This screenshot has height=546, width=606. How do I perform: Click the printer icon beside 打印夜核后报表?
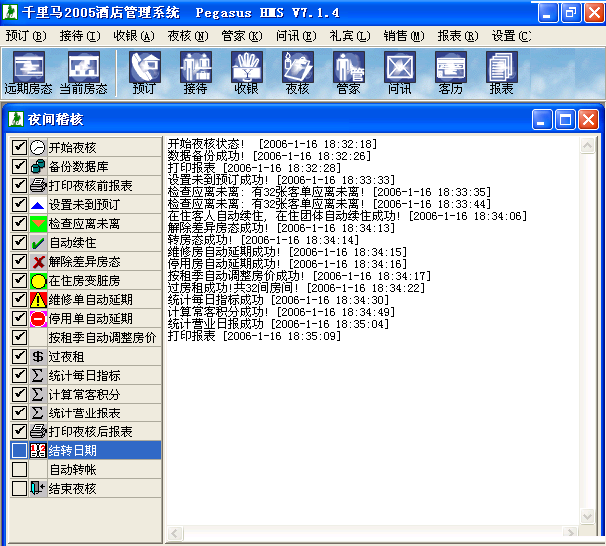[38, 431]
